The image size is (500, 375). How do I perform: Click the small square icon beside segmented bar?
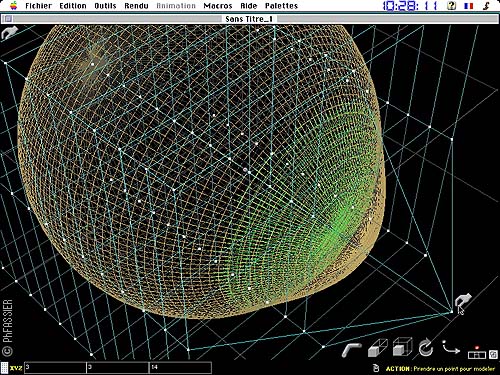[493, 354]
